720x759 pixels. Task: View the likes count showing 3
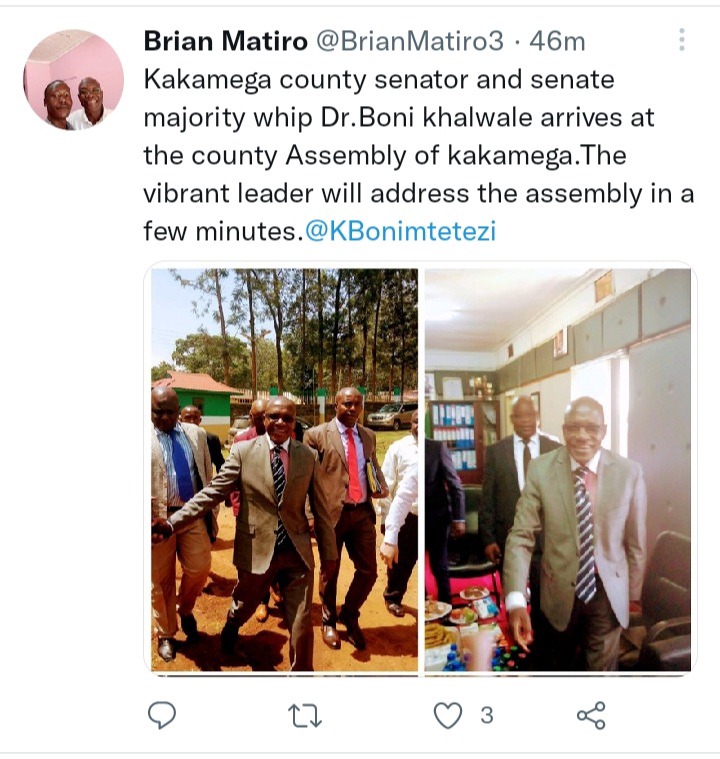(x=487, y=715)
